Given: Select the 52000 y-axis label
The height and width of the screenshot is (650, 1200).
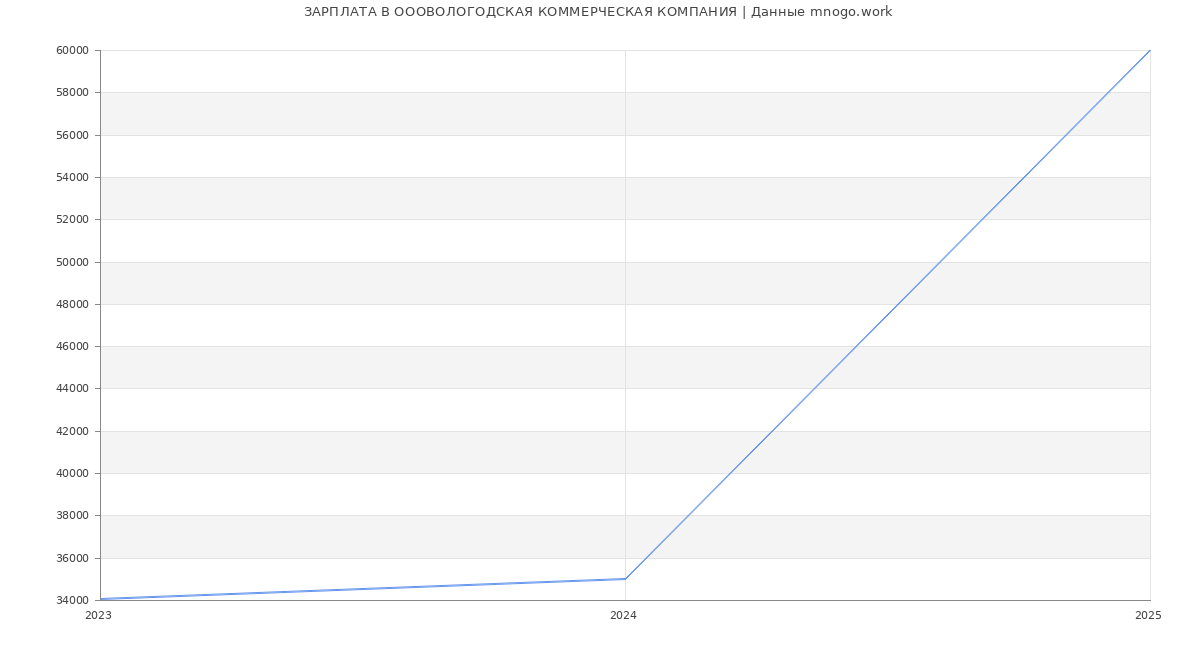Looking at the screenshot, I should [72, 220].
